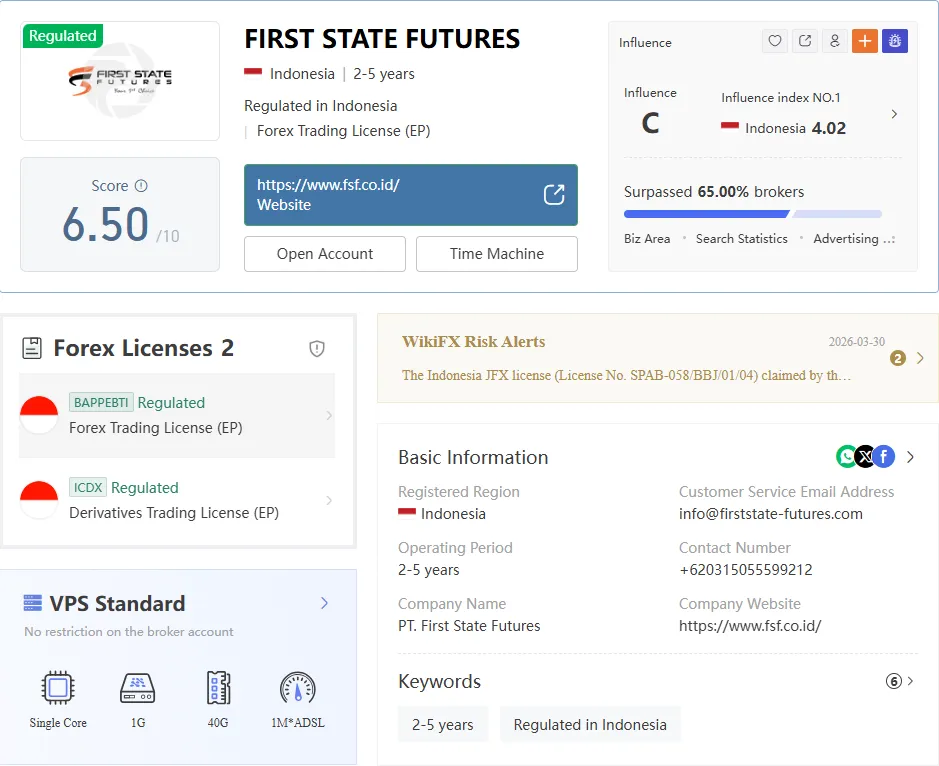Image resolution: width=939 pixels, height=766 pixels.
Task: Click the 2-5 years keyword tag
Action: pos(443,725)
